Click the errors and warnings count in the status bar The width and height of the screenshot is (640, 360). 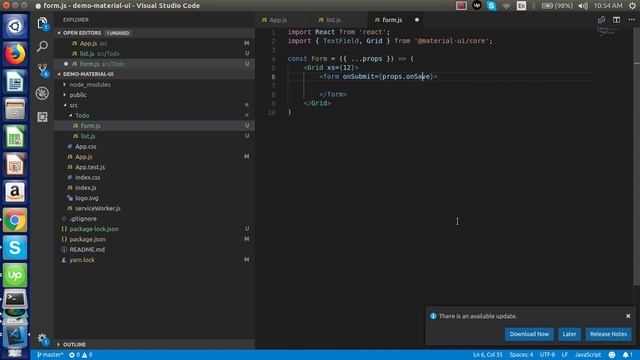pos(80,355)
